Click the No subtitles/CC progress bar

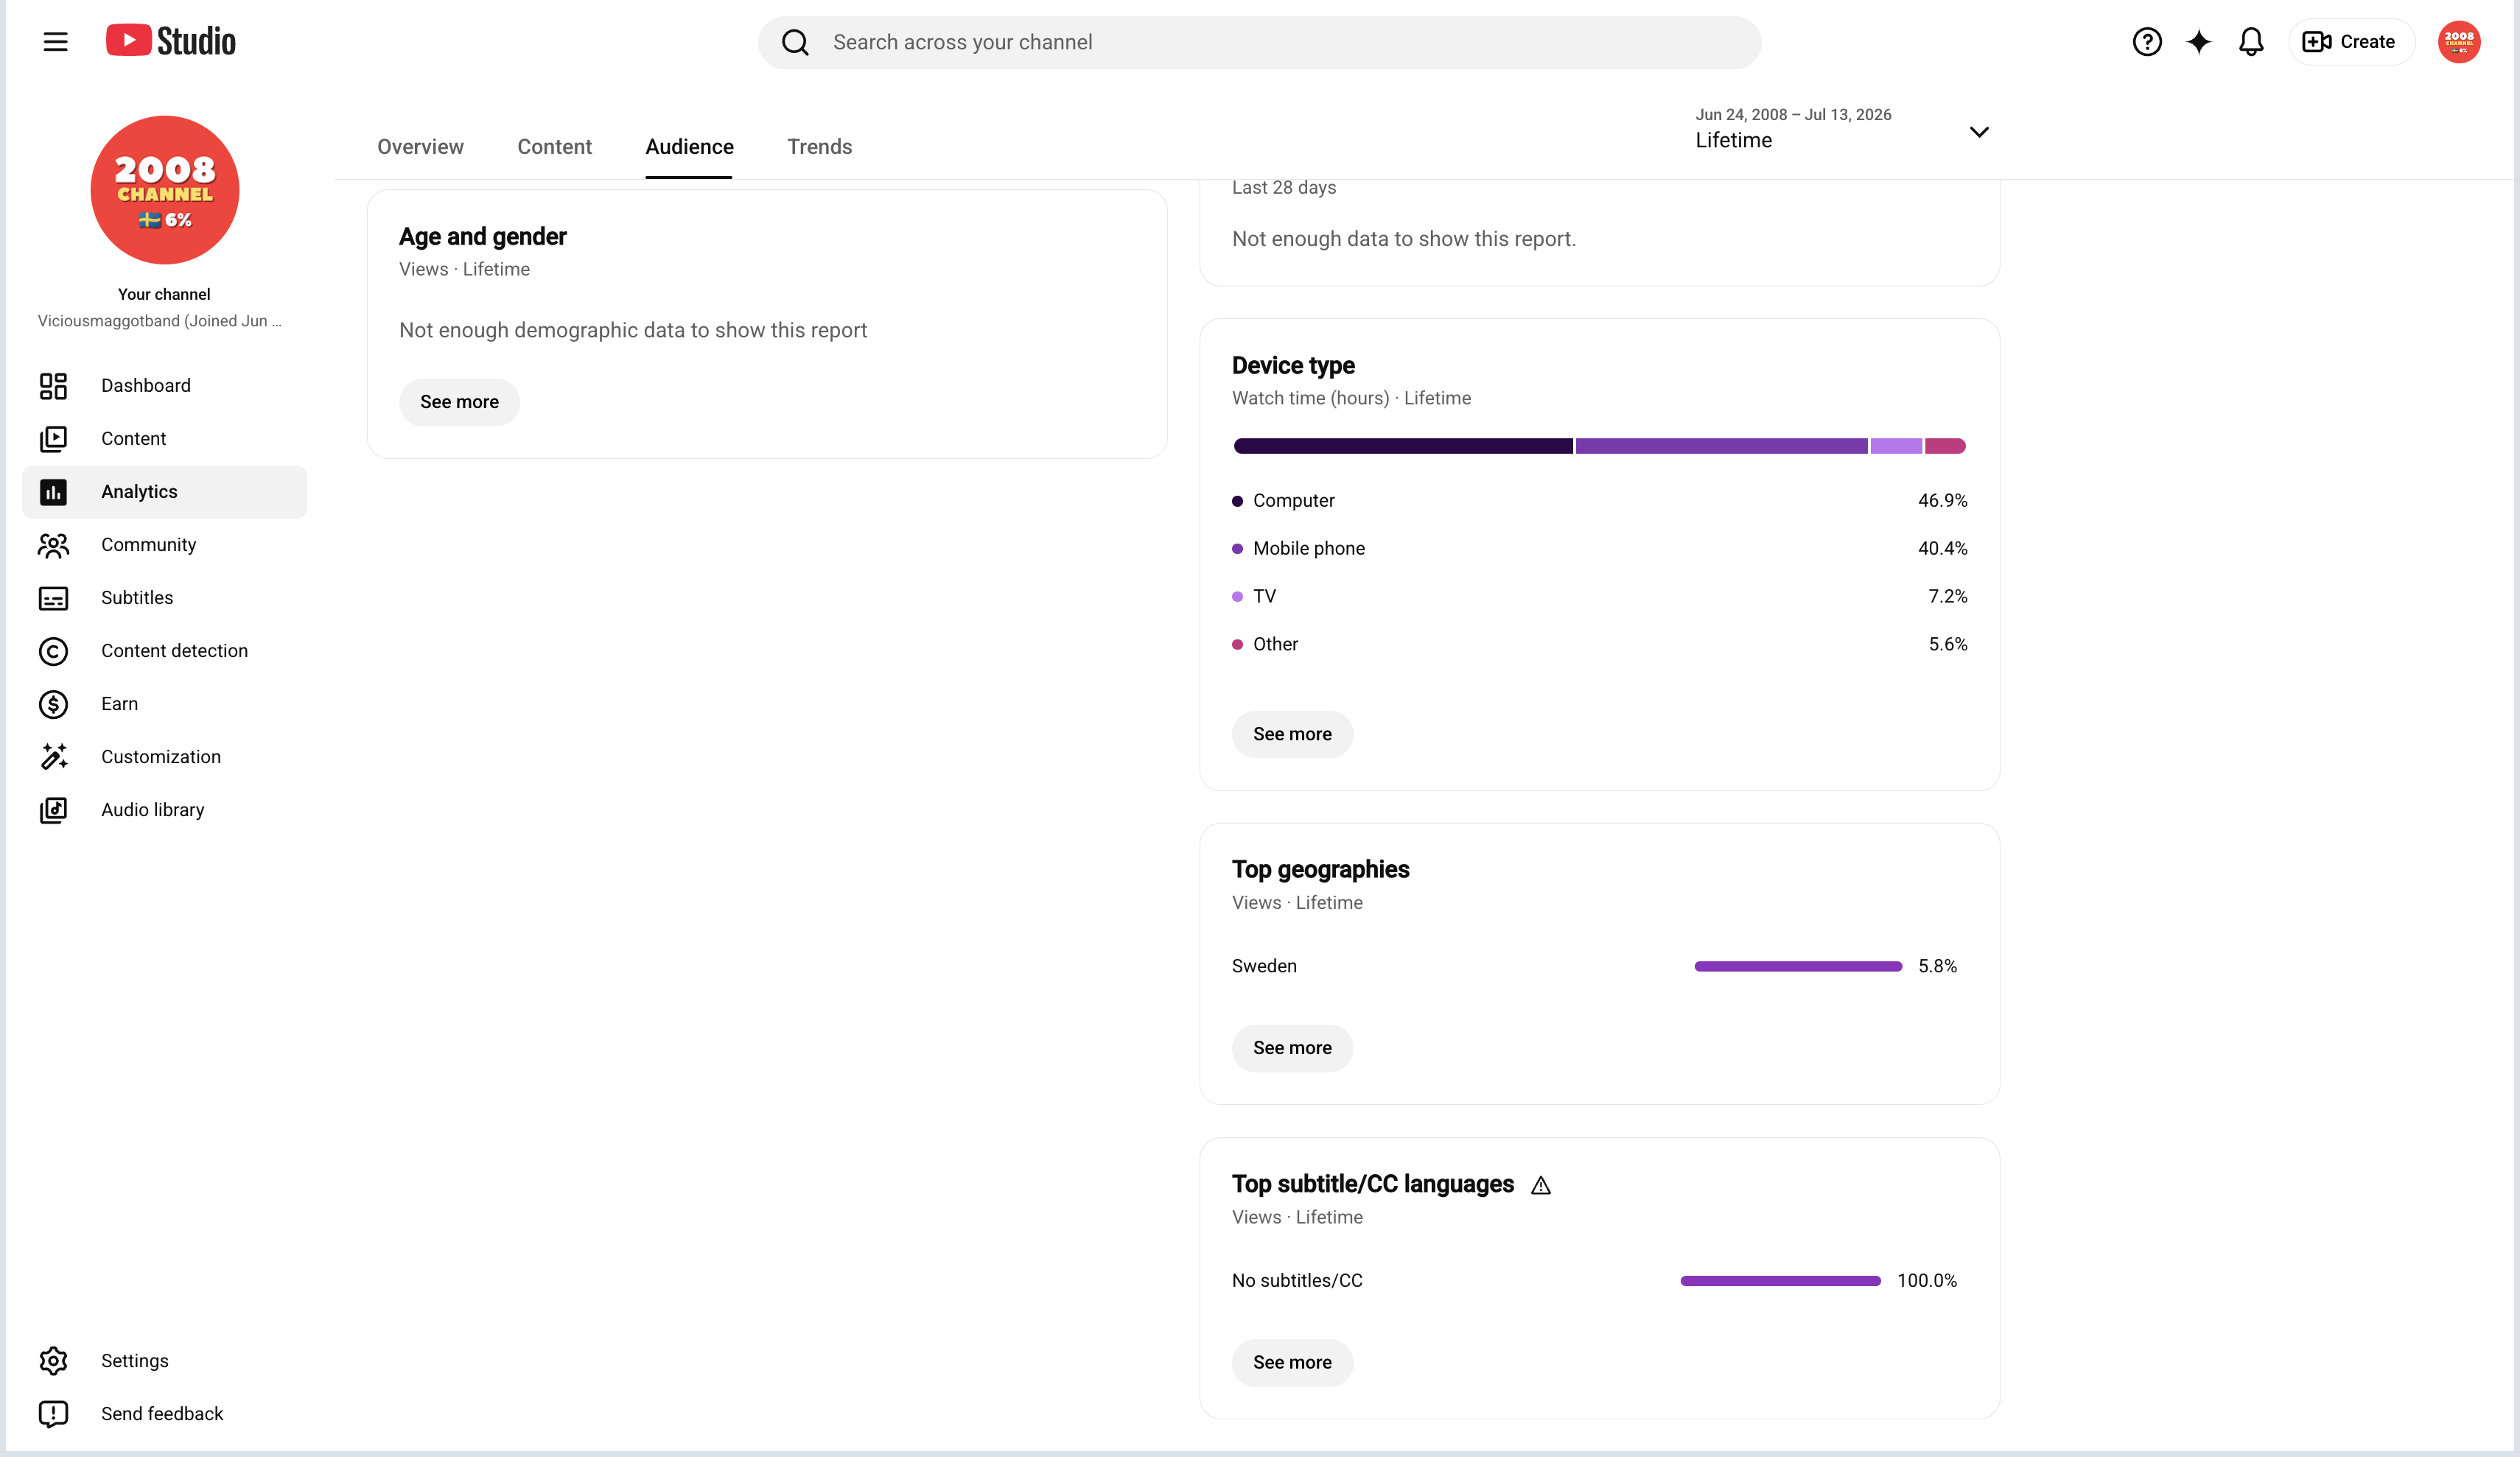tap(1780, 1281)
